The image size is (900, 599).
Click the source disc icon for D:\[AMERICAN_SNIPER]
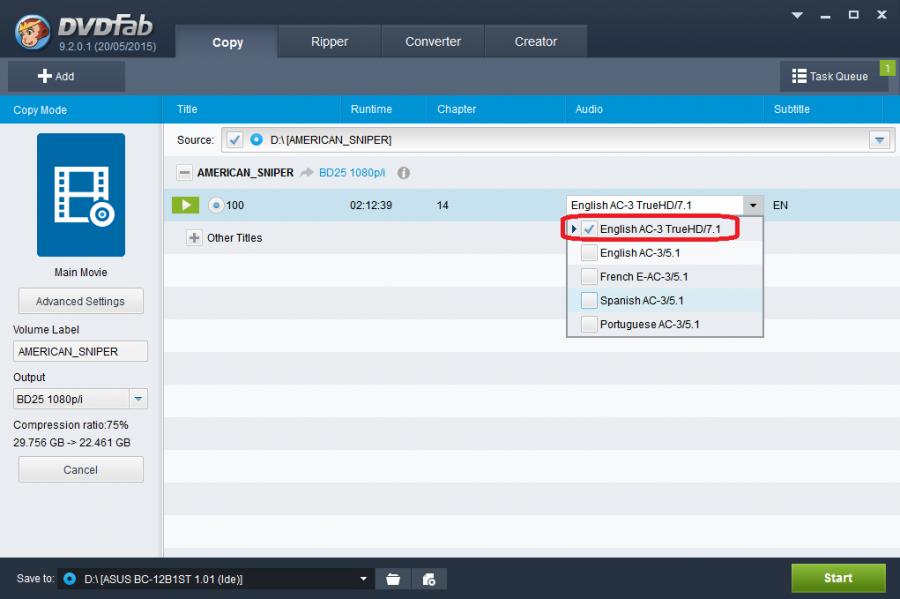[257, 139]
